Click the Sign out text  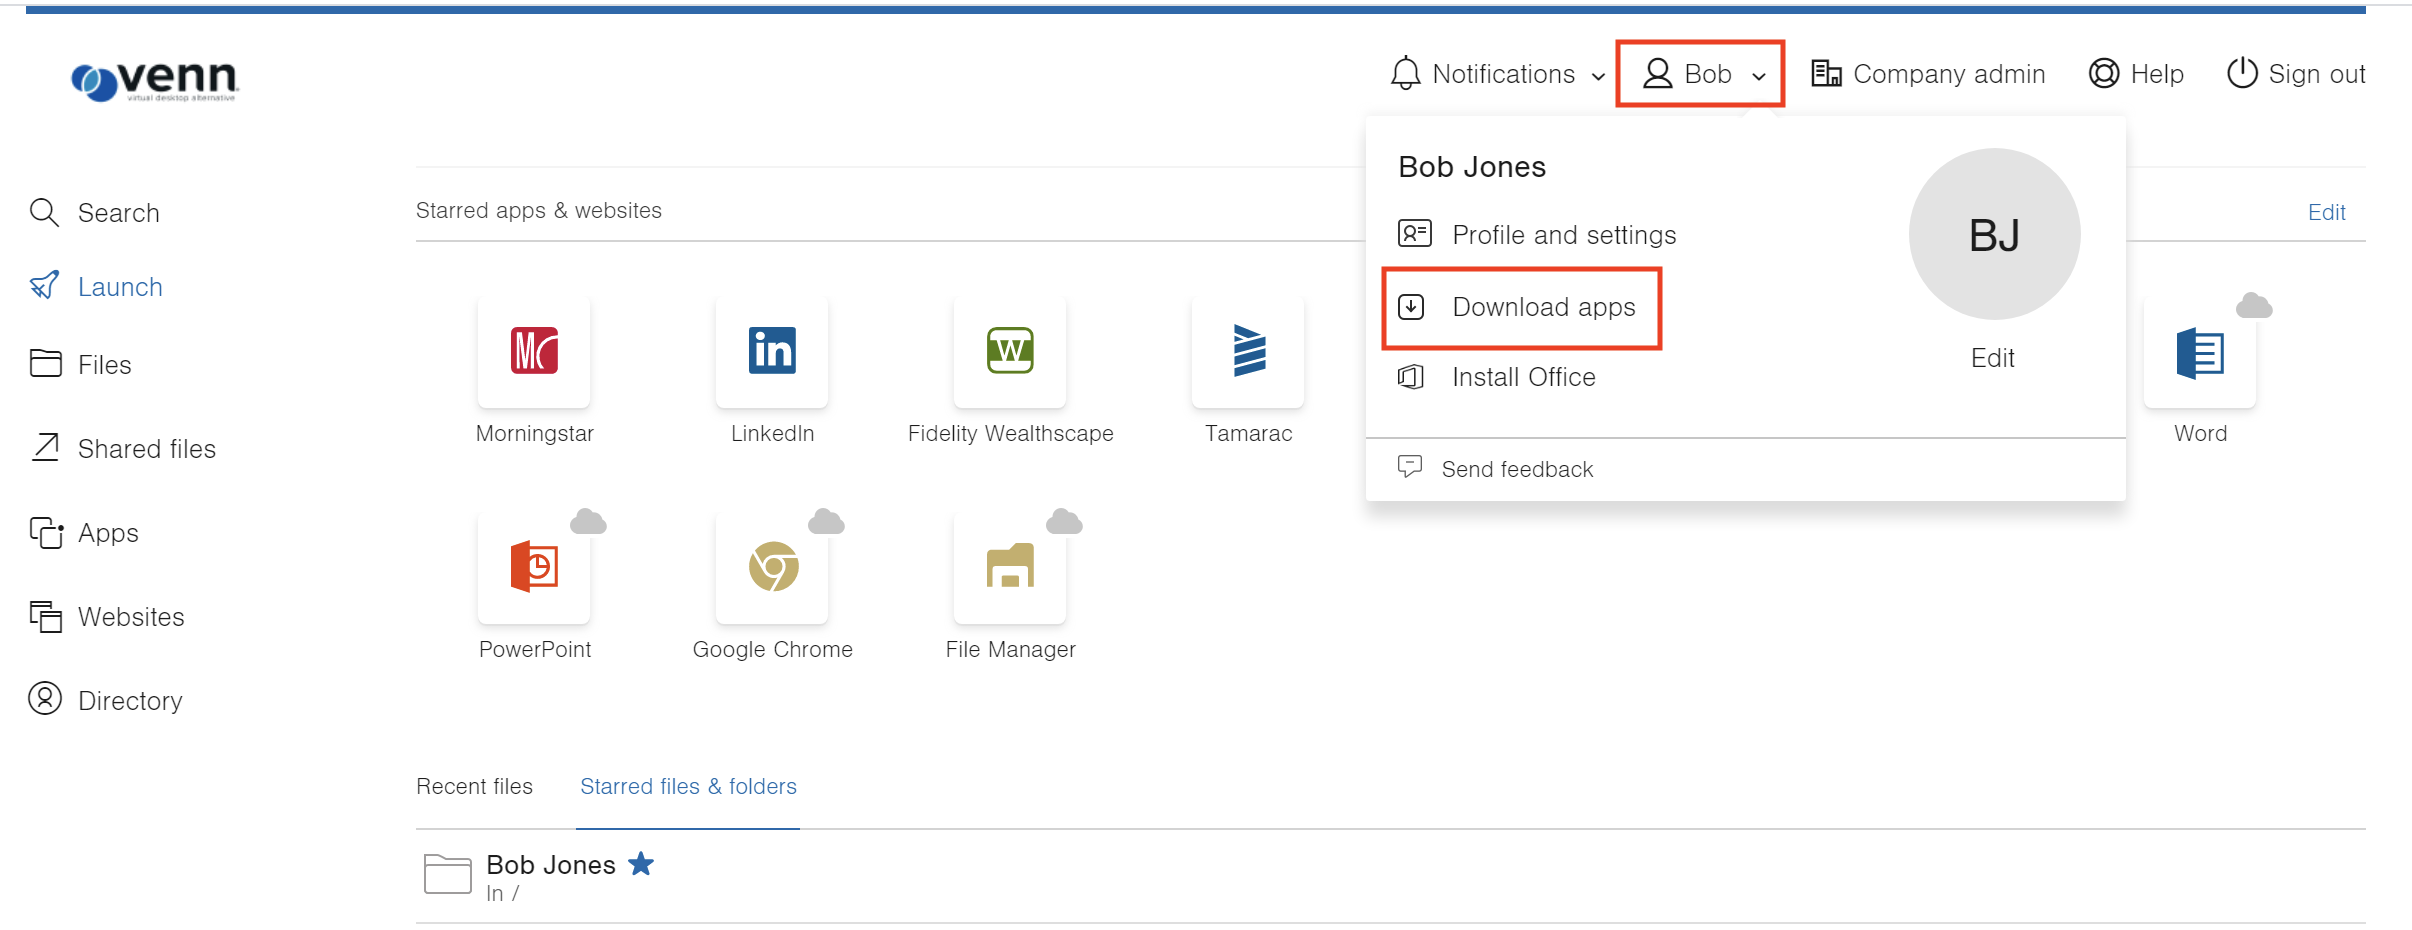click(x=2317, y=74)
